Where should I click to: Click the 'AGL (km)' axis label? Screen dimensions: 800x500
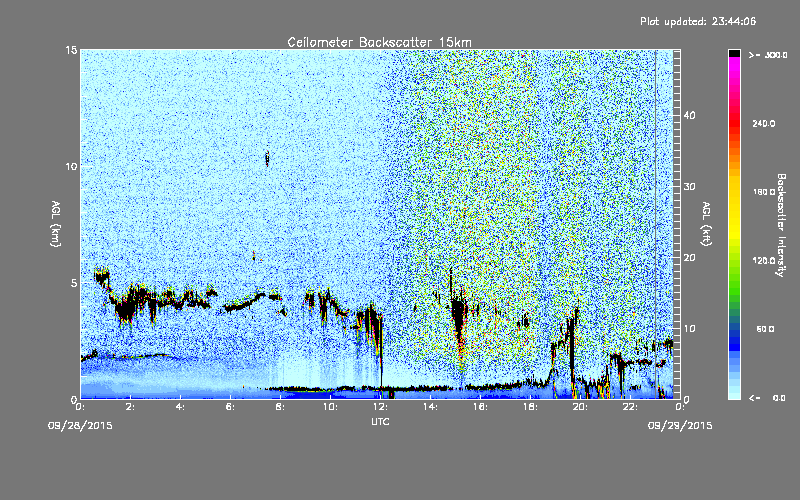56,223
